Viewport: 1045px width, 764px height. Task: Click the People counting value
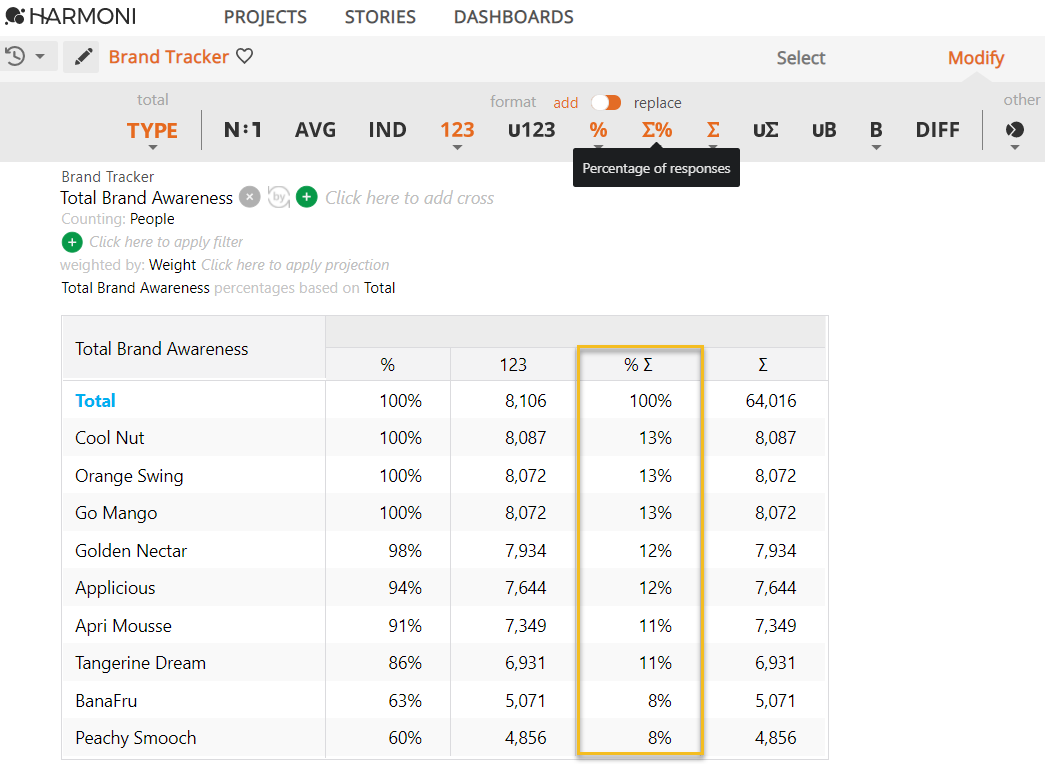(152, 219)
